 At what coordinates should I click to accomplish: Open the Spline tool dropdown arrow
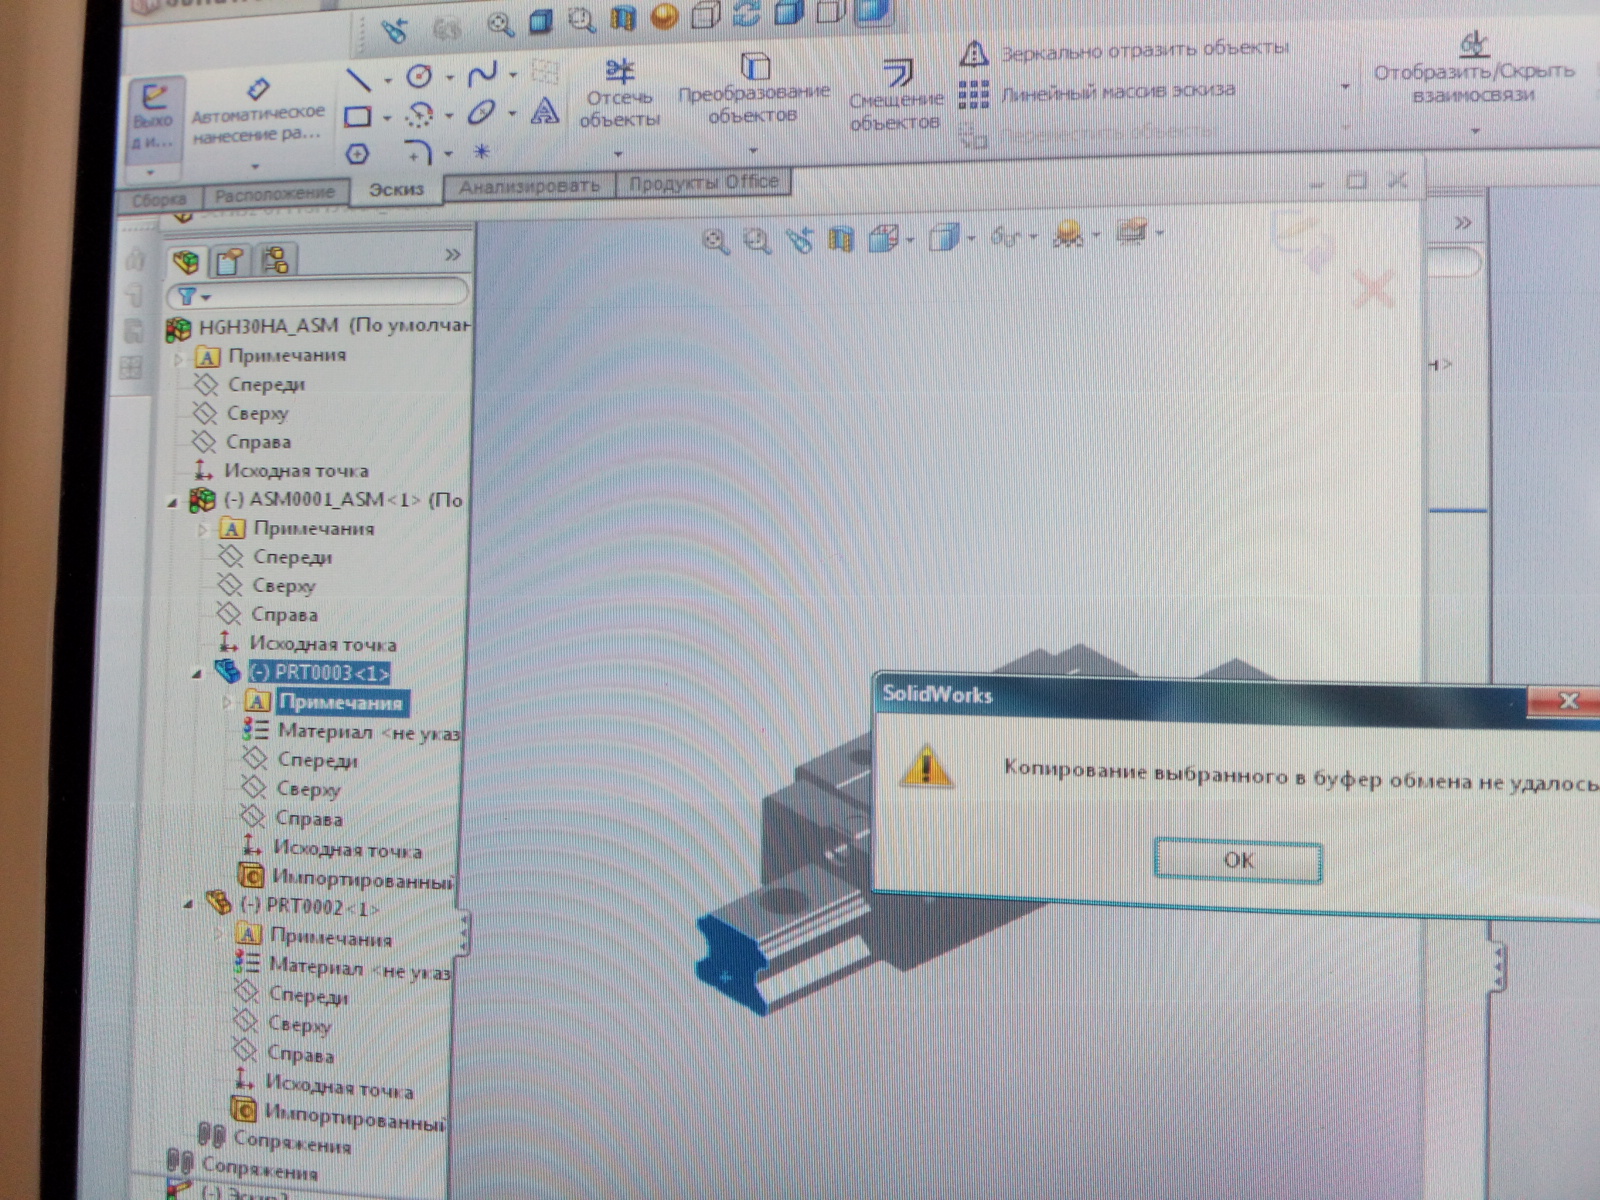513,74
